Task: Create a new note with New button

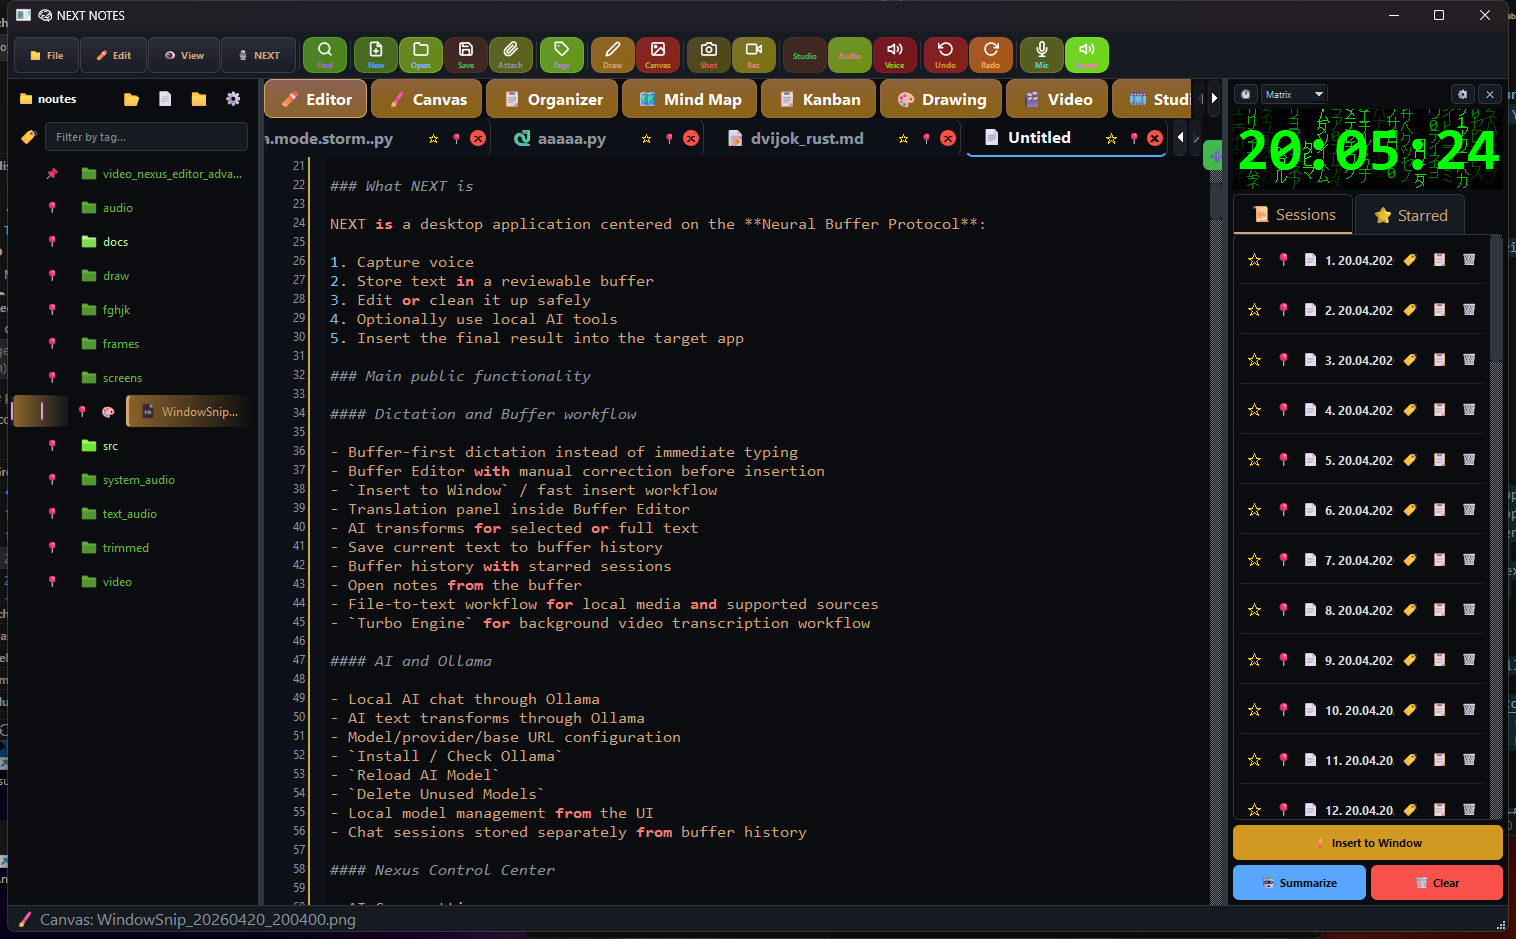Action: point(376,54)
